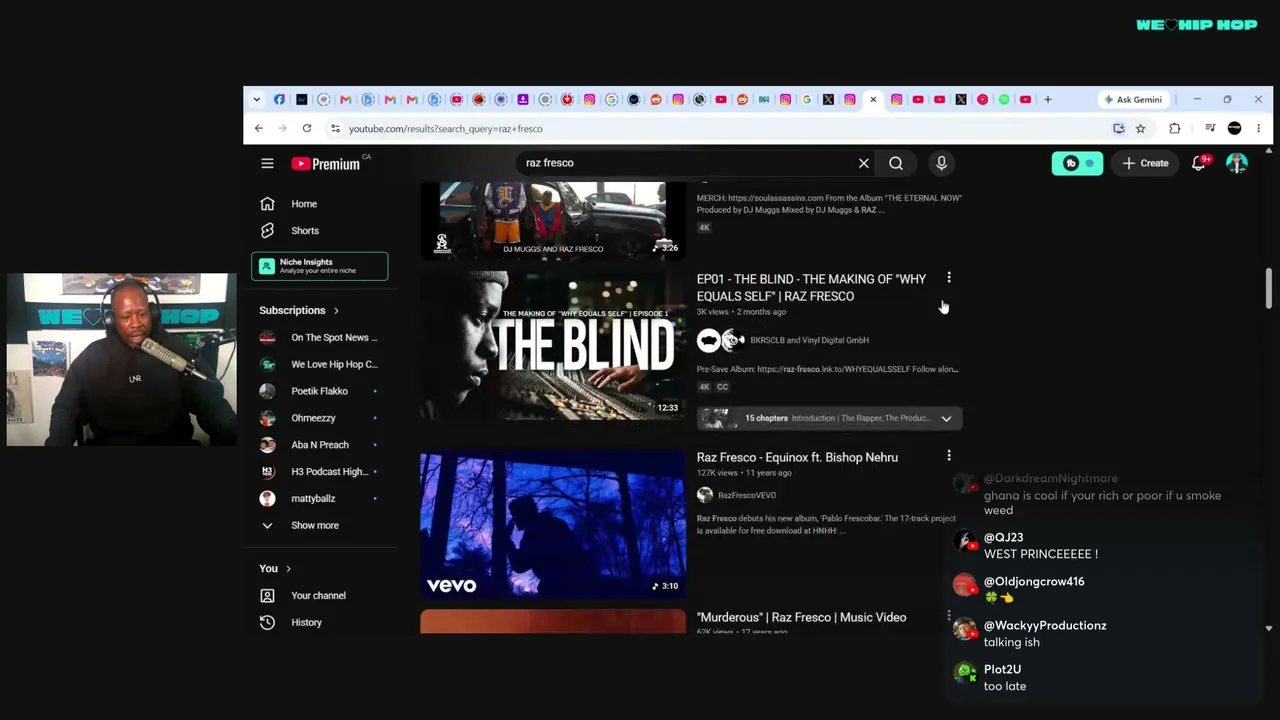Open the Chrome extensions puzzle icon
This screenshot has width=1280, height=720.
[x=1175, y=128]
